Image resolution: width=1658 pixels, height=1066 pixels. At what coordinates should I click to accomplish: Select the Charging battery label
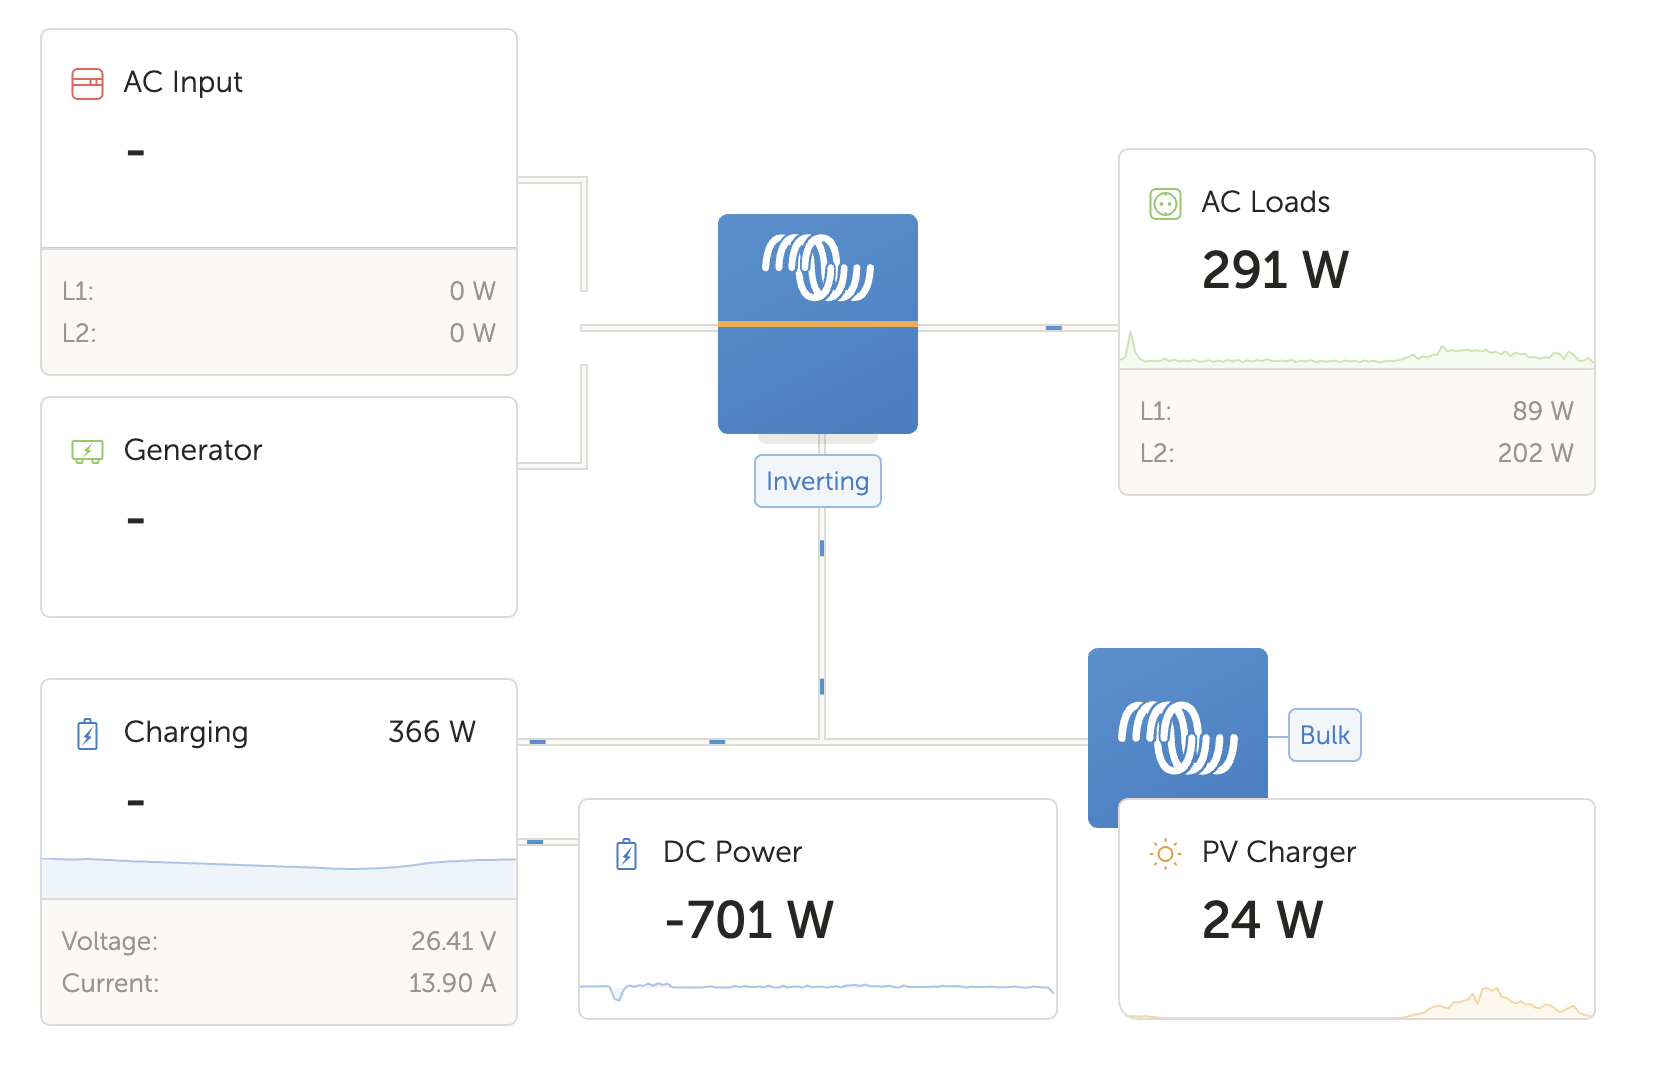(186, 732)
